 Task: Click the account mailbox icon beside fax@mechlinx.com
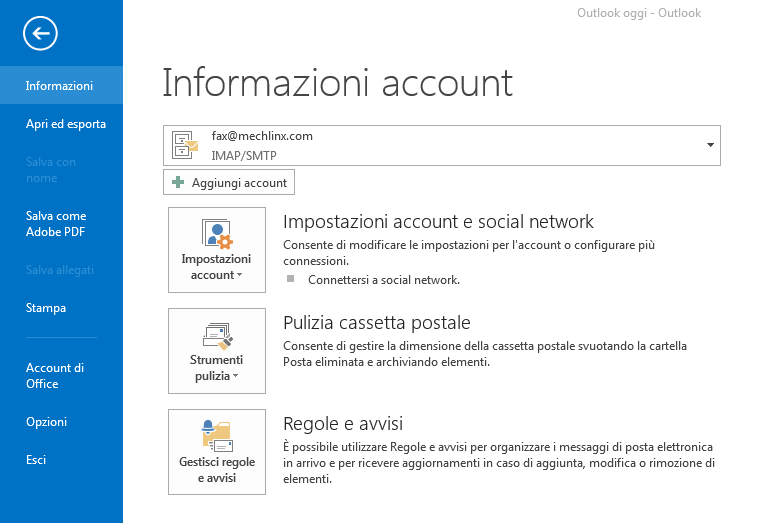coord(185,145)
